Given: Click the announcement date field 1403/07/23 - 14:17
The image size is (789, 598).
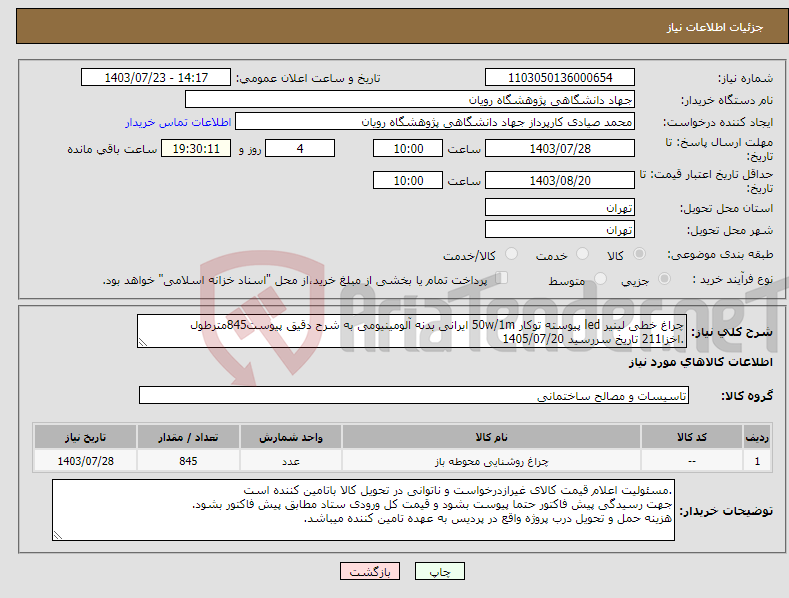Looking at the screenshot, I should 156,78.
